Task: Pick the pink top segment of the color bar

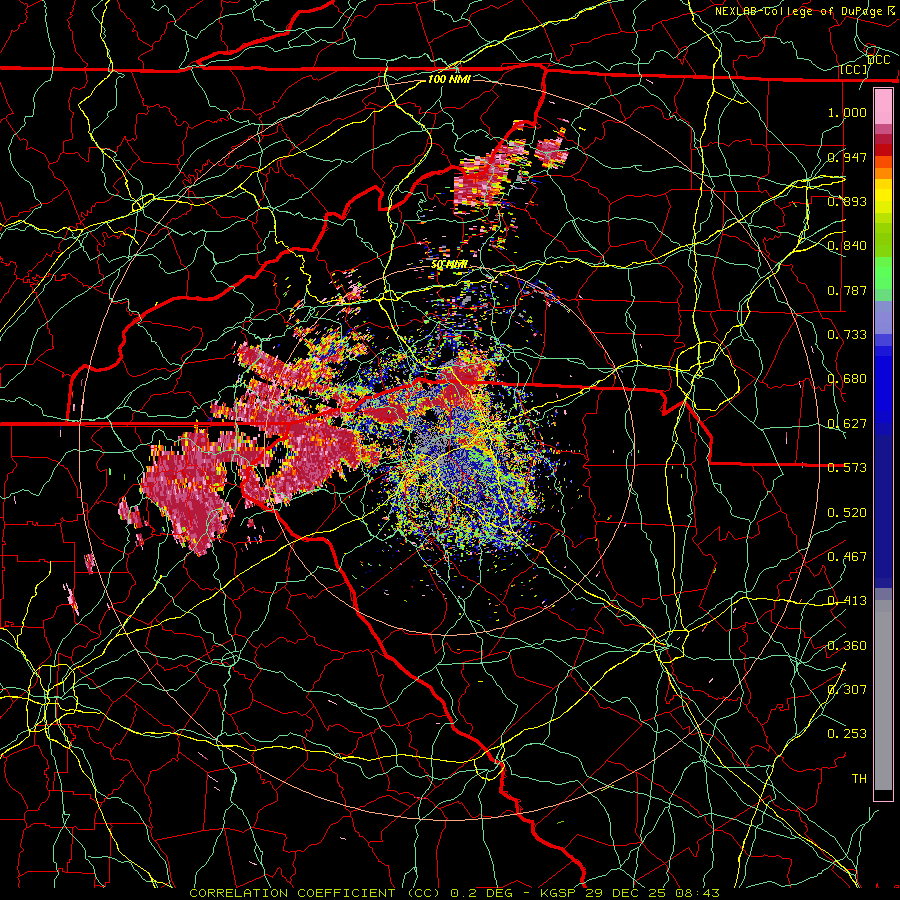Action: [883, 107]
